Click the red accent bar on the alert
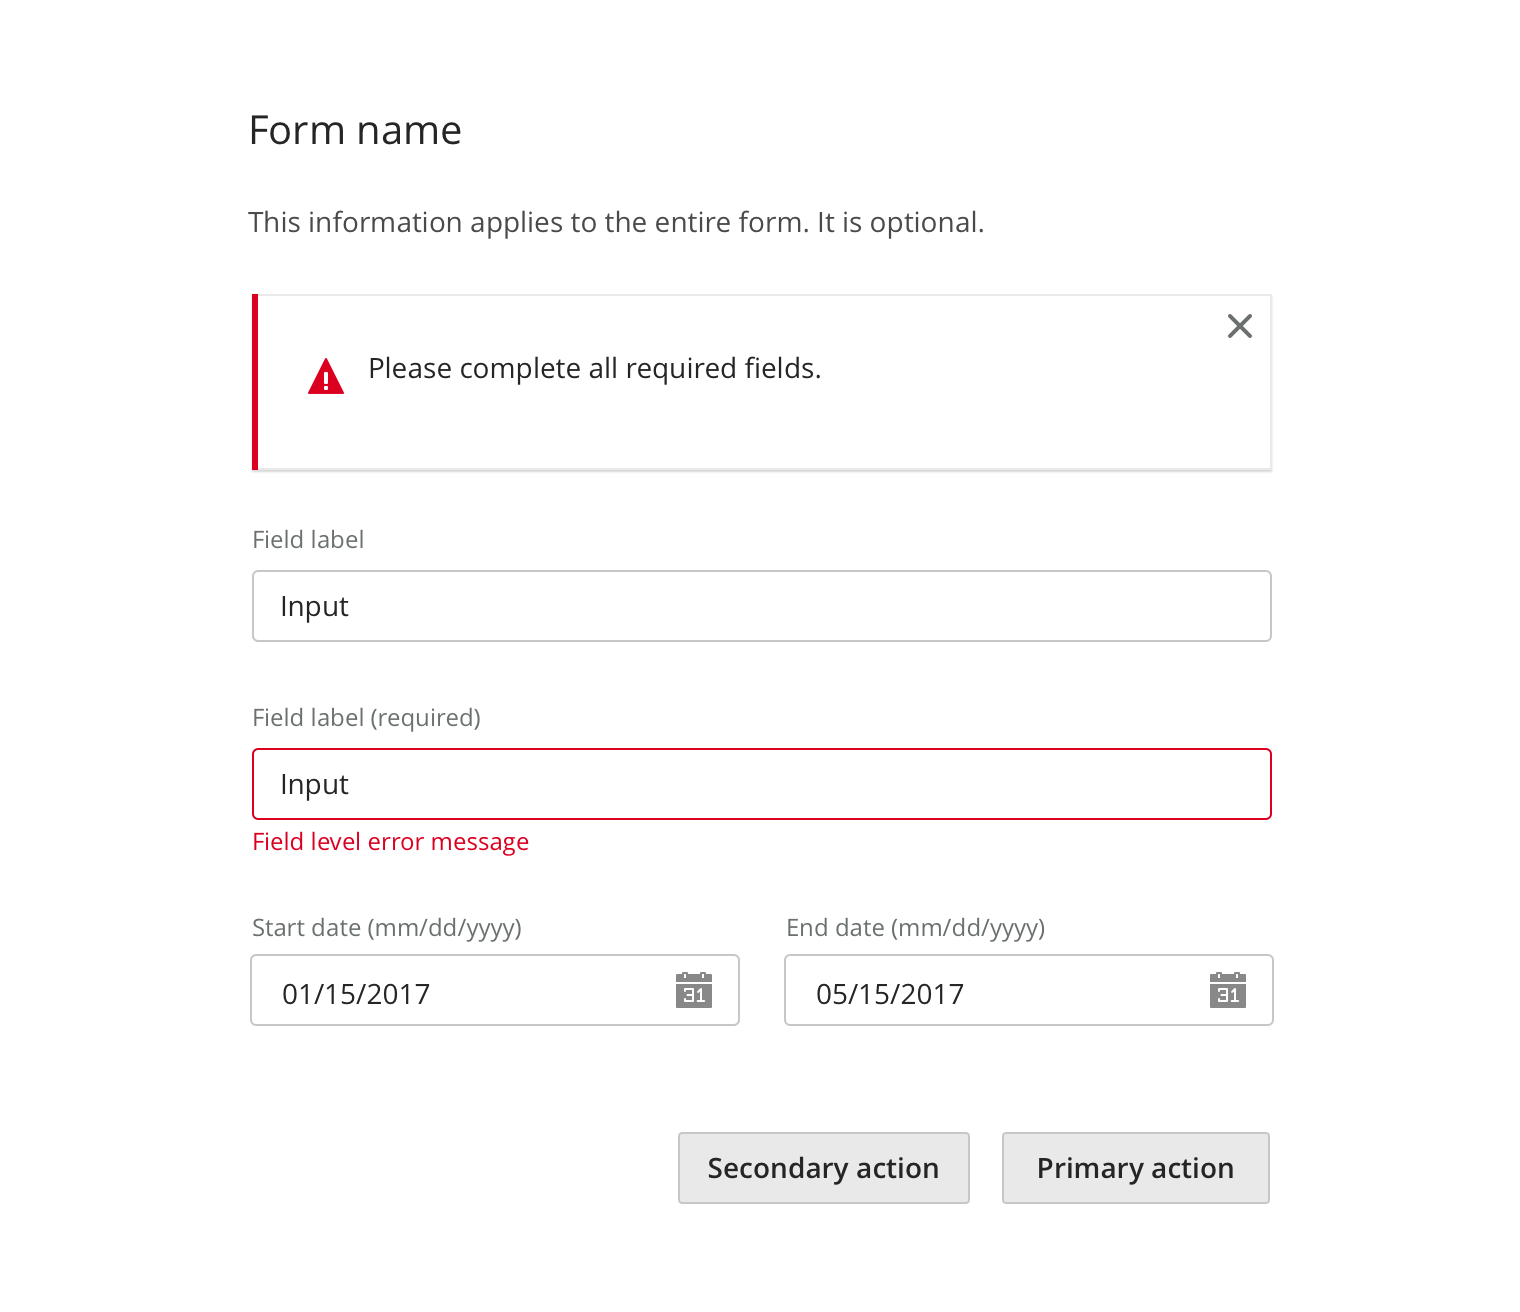 point(255,382)
